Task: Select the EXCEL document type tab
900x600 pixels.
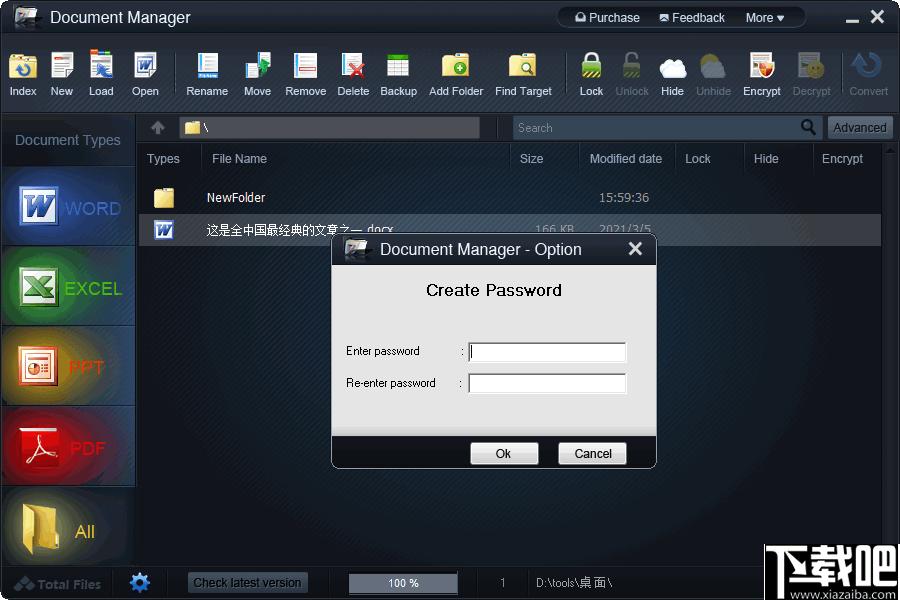Action: click(68, 288)
